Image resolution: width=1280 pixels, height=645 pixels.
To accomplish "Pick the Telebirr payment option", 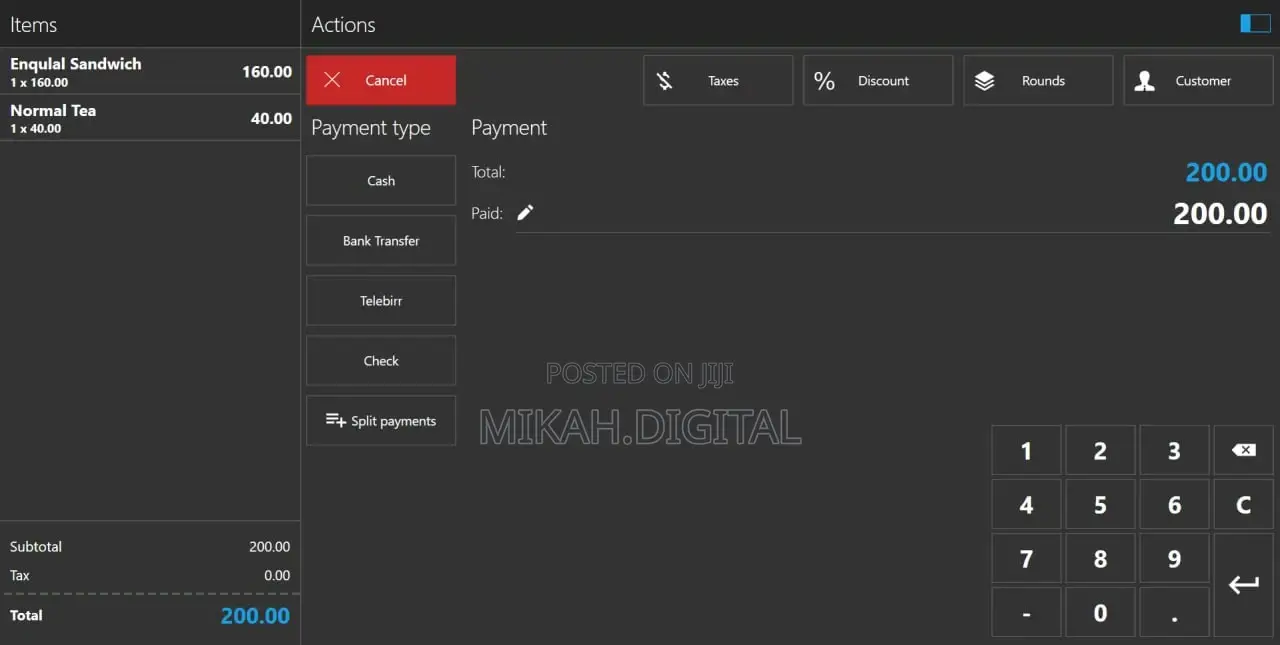I will click(x=380, y=300).
